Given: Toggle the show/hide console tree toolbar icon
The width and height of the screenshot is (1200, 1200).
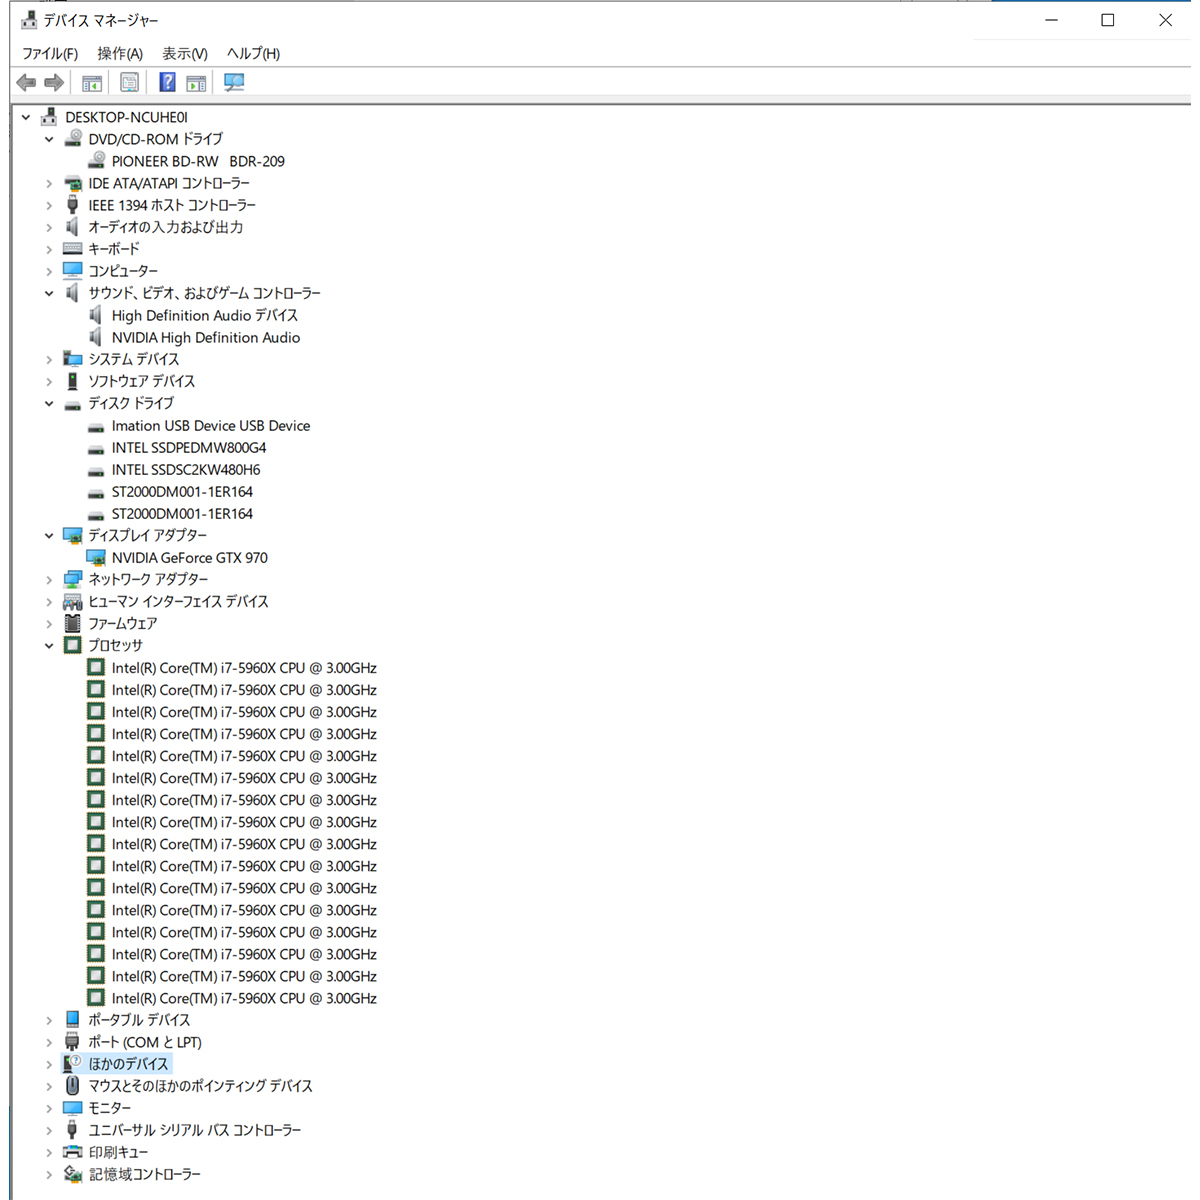Looking at the screenshot, I should 92,83.
